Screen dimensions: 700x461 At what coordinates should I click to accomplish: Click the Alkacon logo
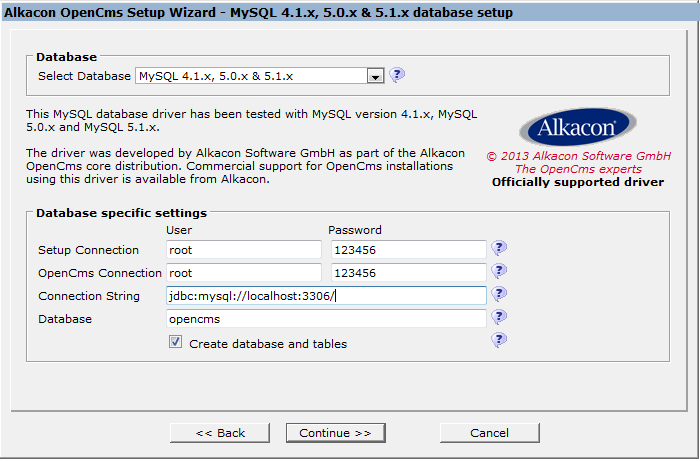coord(578,127)
